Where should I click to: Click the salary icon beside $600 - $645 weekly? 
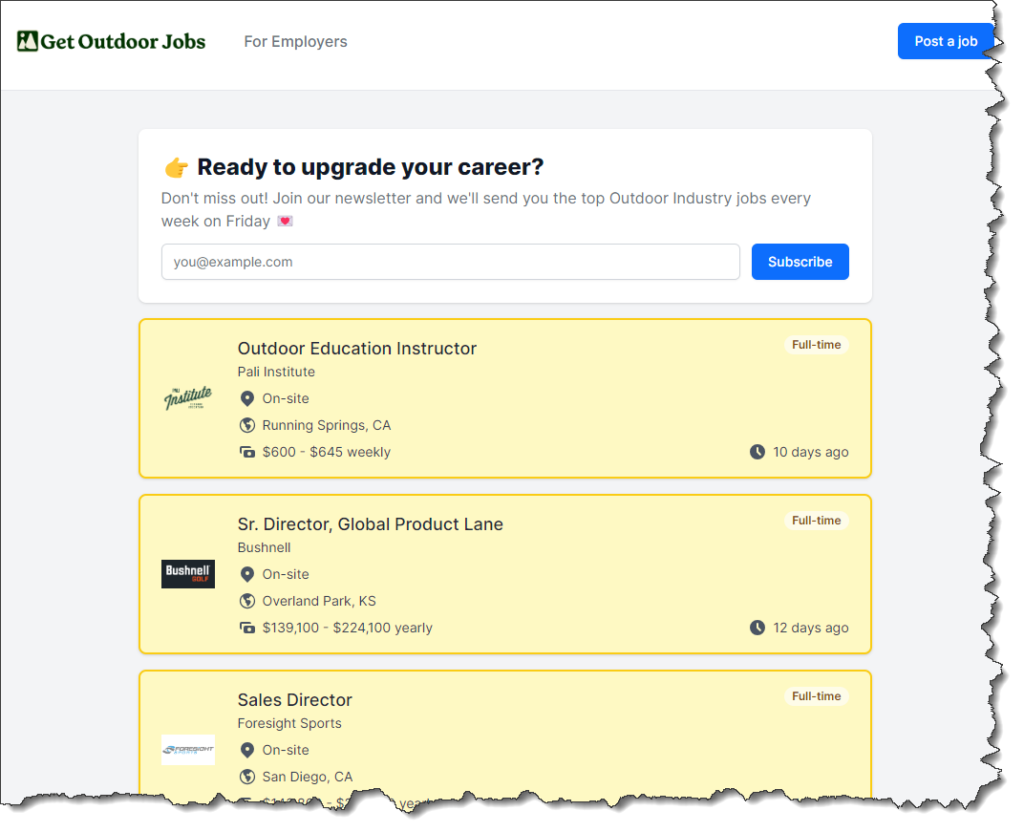click(247, 452)
